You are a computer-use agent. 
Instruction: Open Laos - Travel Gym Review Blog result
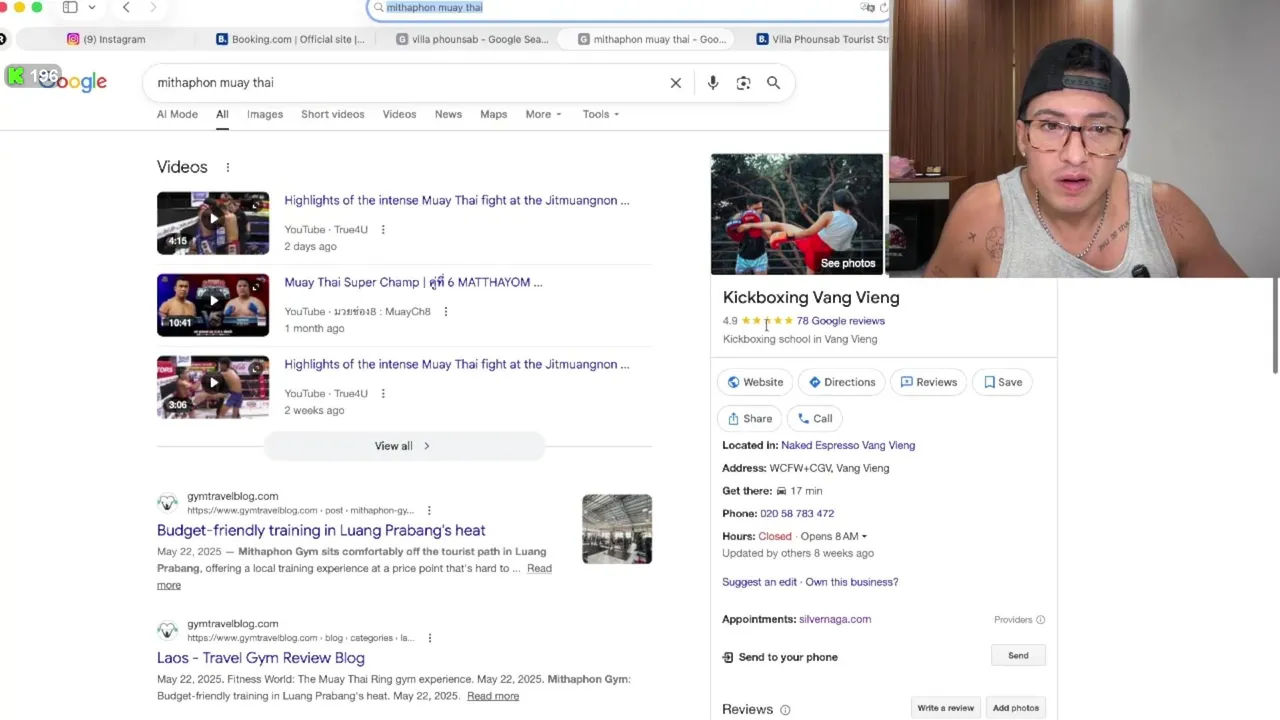(x=261, y=658)
